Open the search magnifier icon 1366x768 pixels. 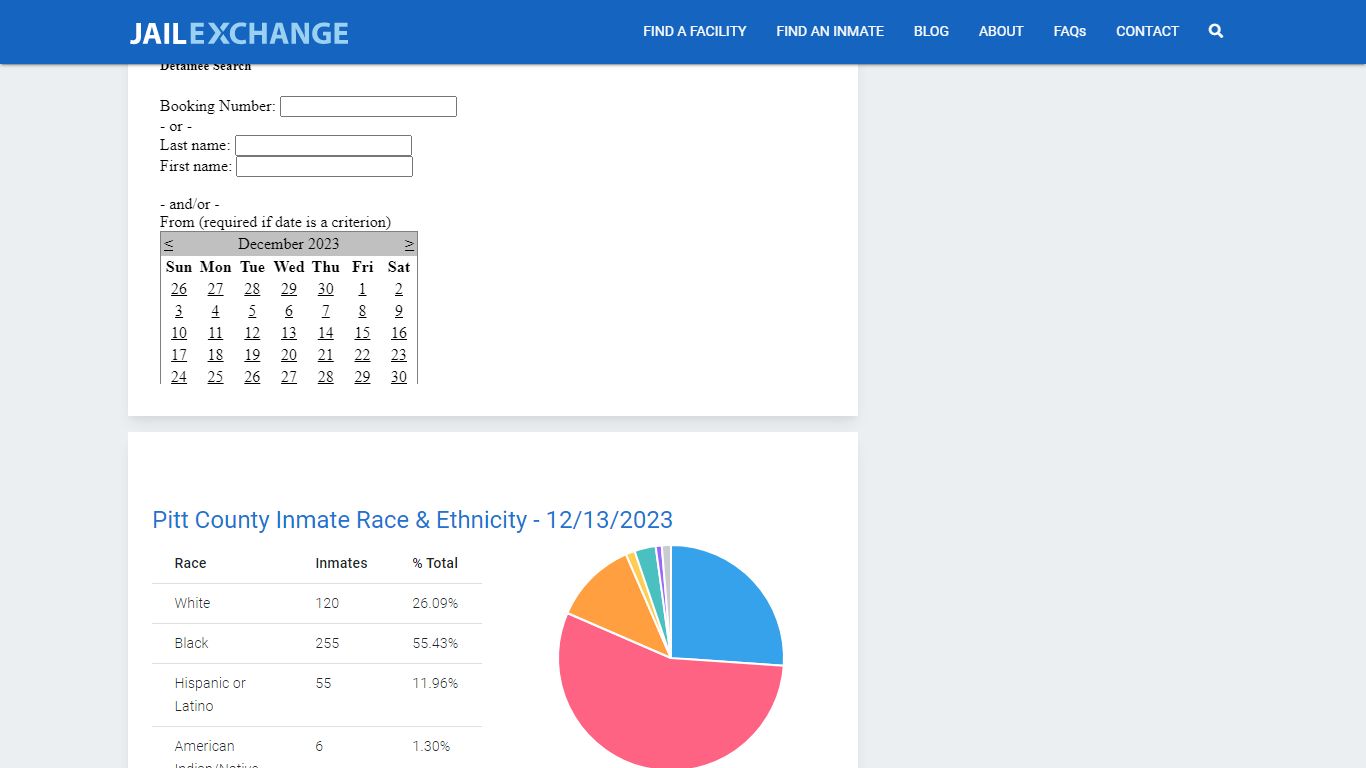tap(1215, 31)
